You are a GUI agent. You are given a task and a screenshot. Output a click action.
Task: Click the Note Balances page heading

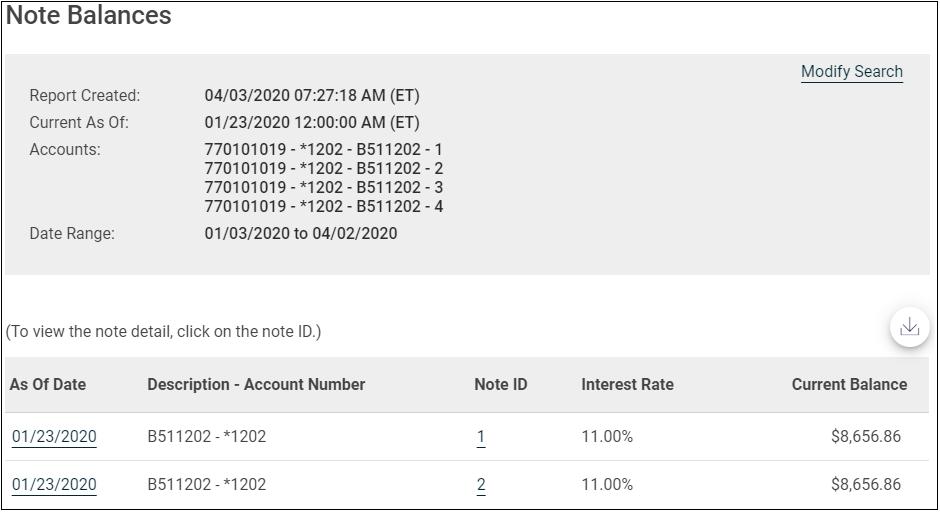coord(89,17)
